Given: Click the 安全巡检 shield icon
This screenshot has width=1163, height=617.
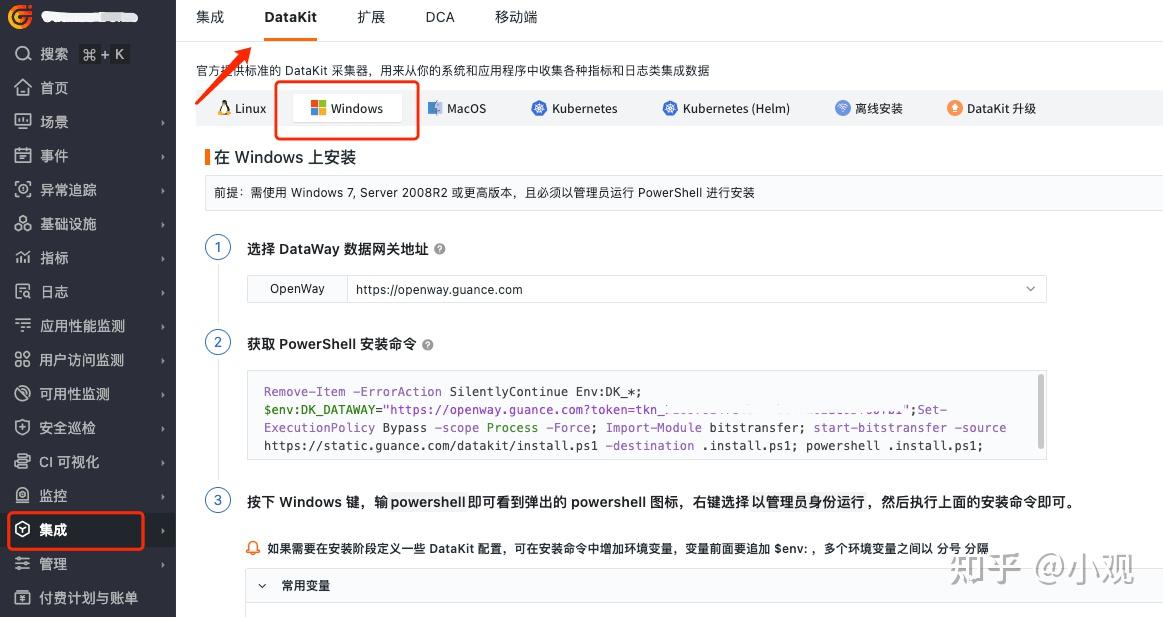Looking at the screenshot, I should (23, 427).
